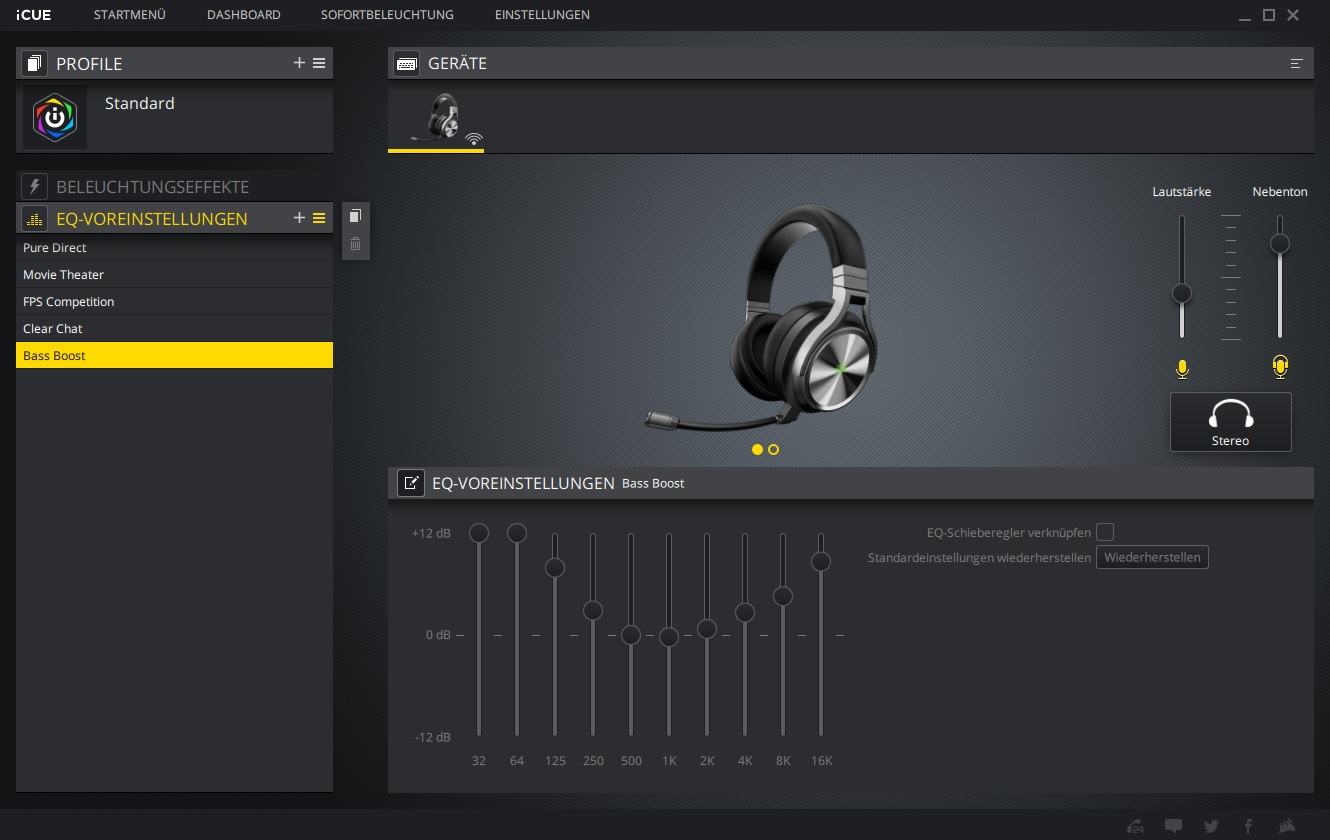Viewport: 1330px width, 840px height.
Task: Open the EQ presets hamburger menu
Action: 319,218
